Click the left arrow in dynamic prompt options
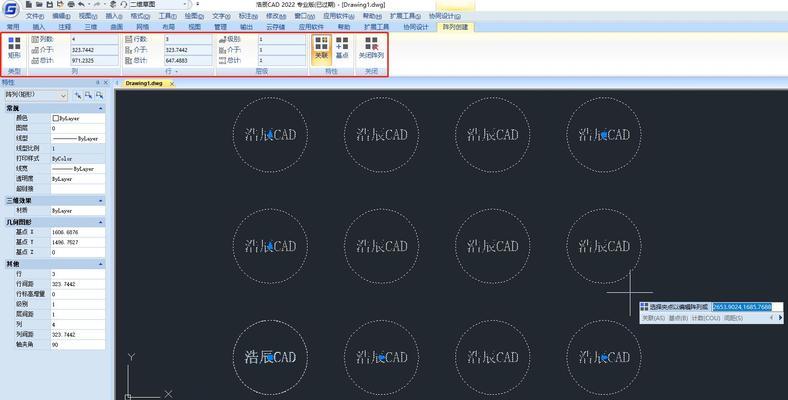The width and height of the screenshot is (788, 400). point(772,318)
